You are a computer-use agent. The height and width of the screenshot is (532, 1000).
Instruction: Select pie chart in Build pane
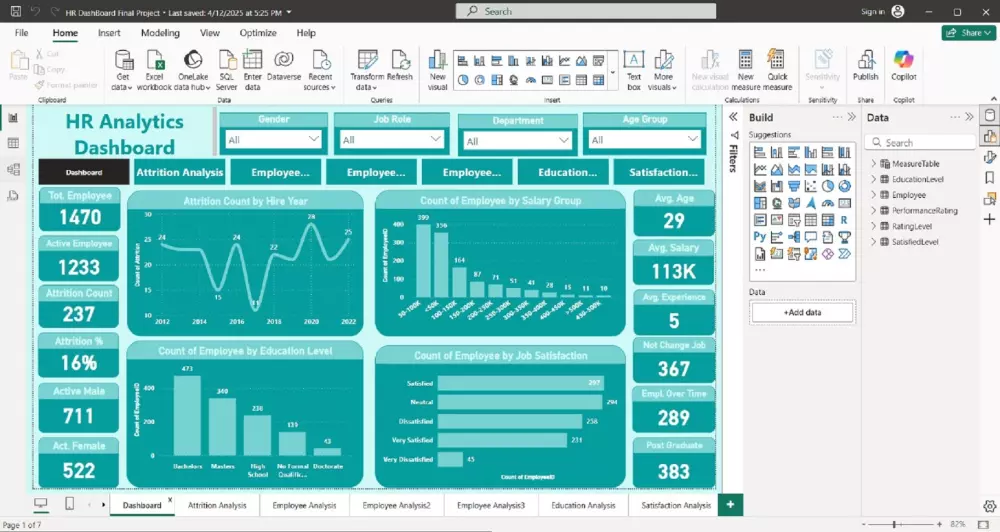[828, 186]
